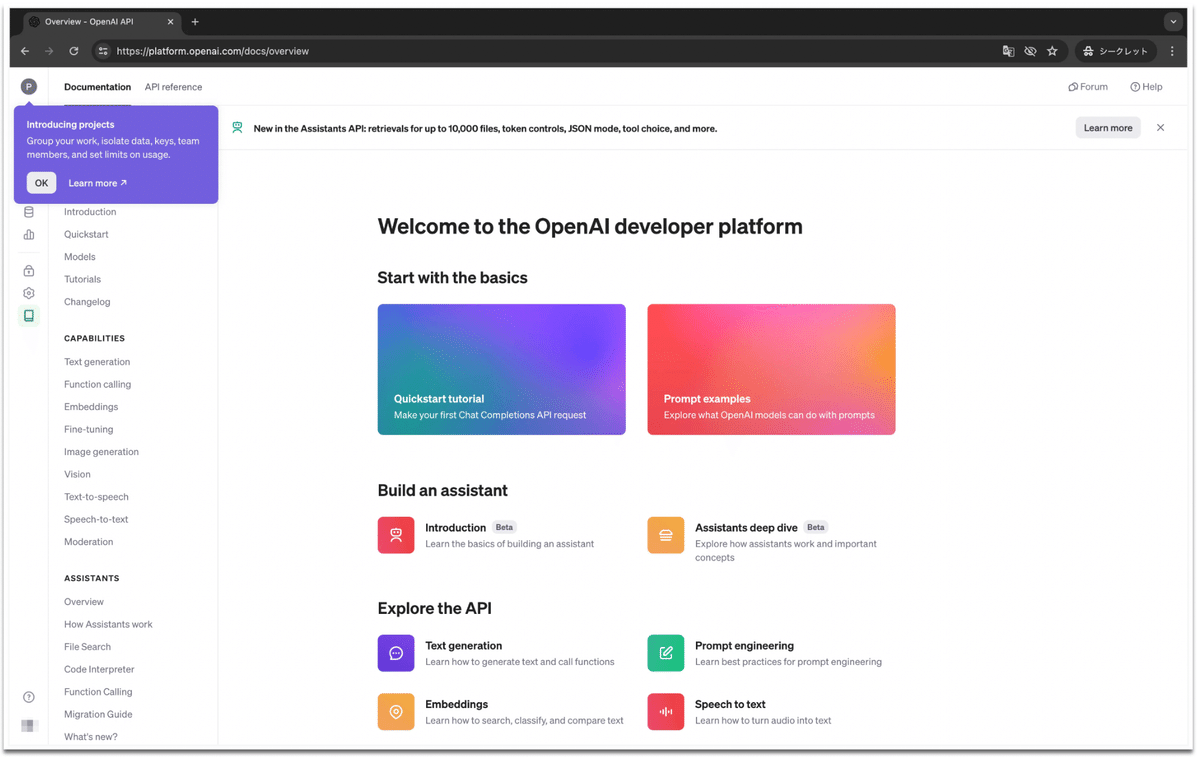Dismiss the Assistants API announcement banner
1200x759 pixels.
click(x=1160, y=128)
